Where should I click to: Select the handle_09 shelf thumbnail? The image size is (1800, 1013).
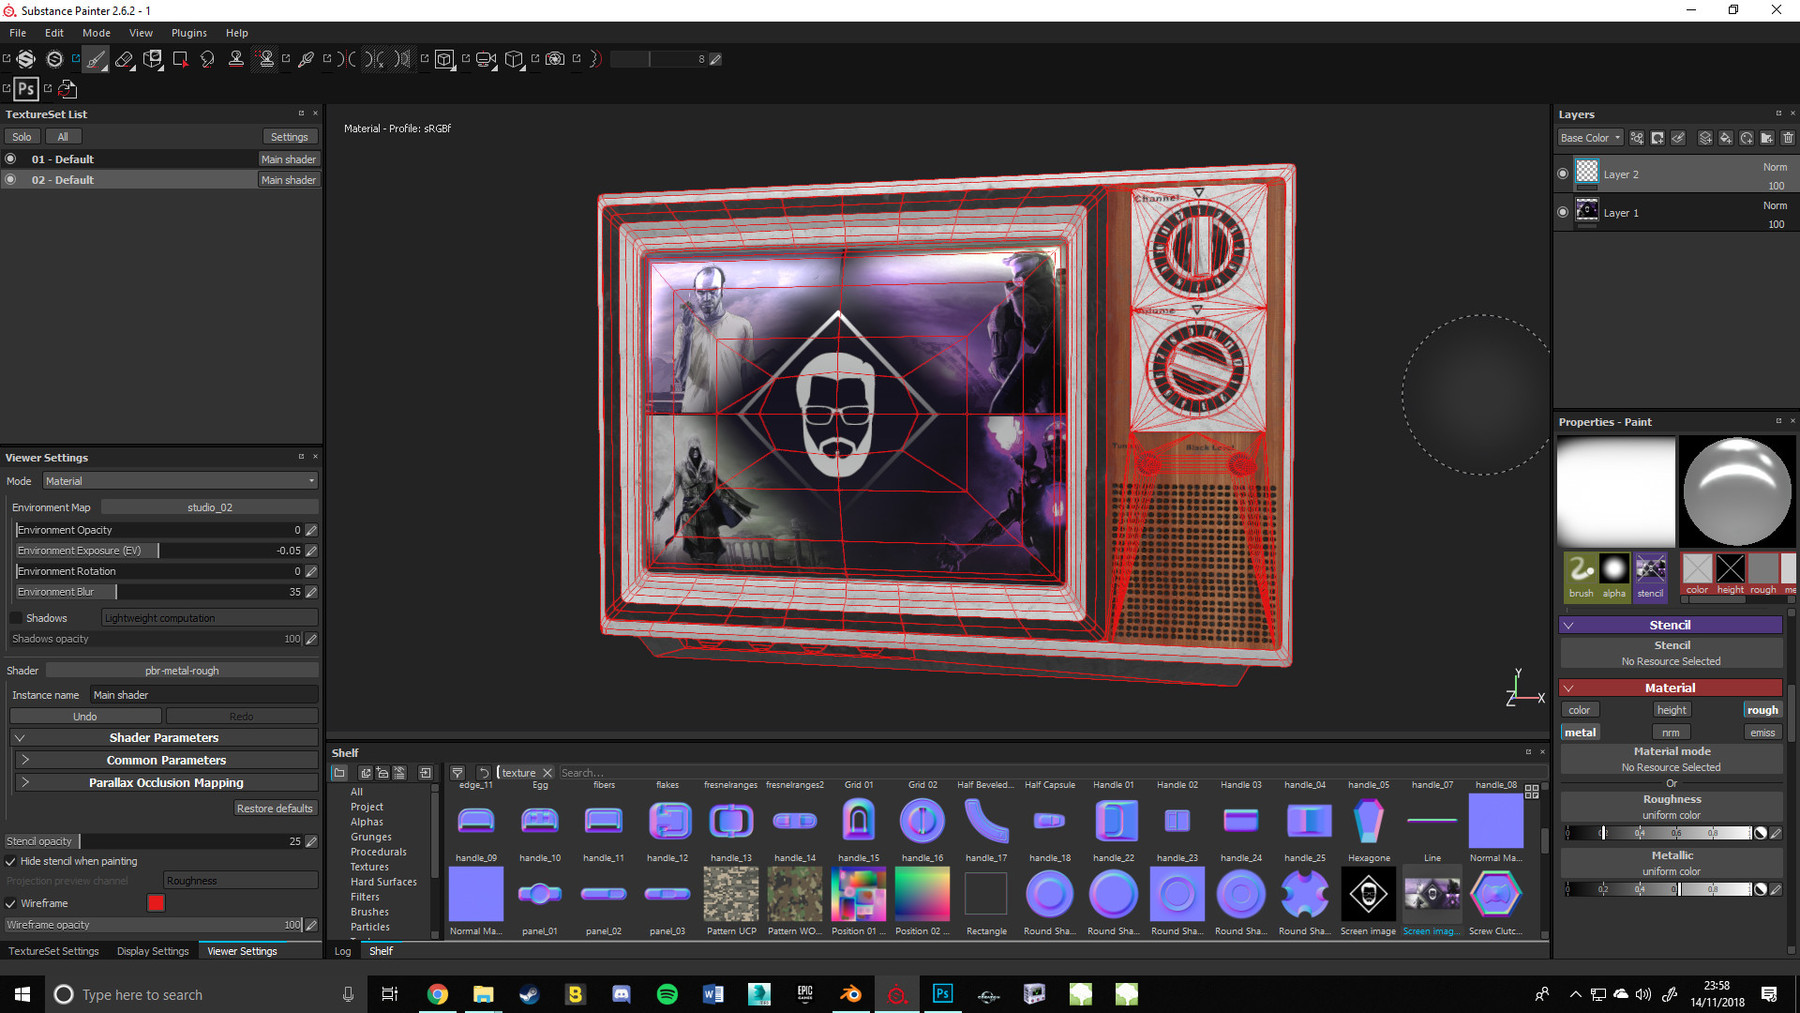pyautogui.click(x=476, y=822)
